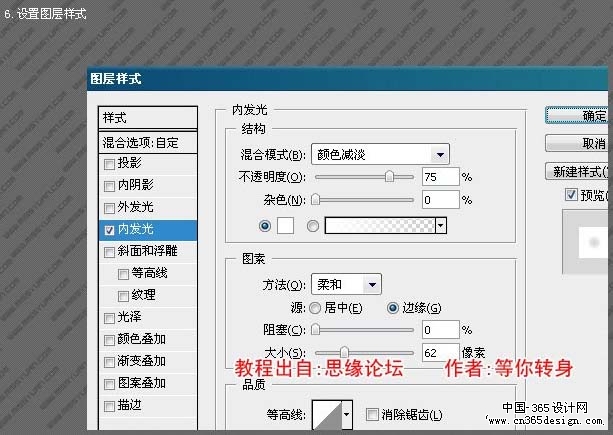
Task: Choose the 居中 center source option
Action: click(315, 308)
